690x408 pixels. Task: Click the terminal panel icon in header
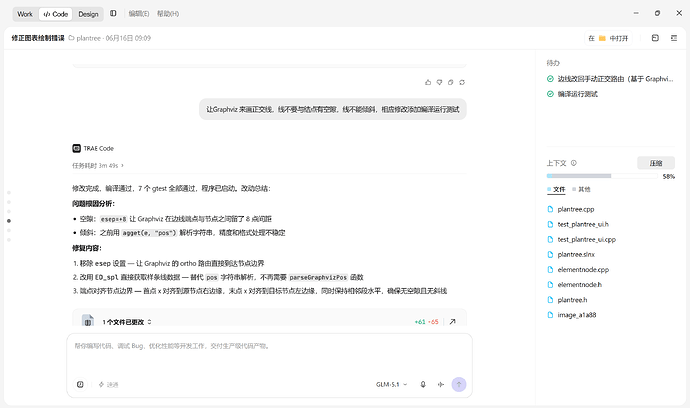coord(655,38)
